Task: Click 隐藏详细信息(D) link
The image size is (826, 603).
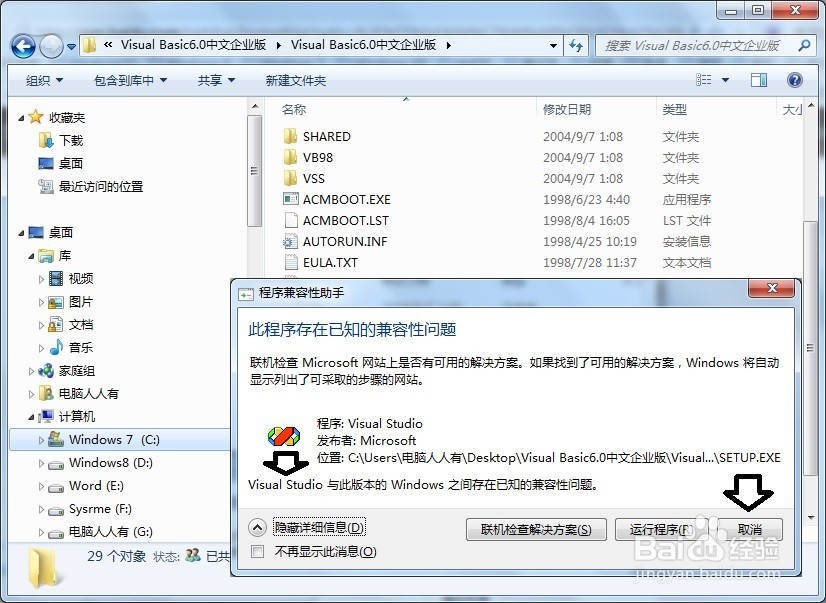Action: (319, 527)
